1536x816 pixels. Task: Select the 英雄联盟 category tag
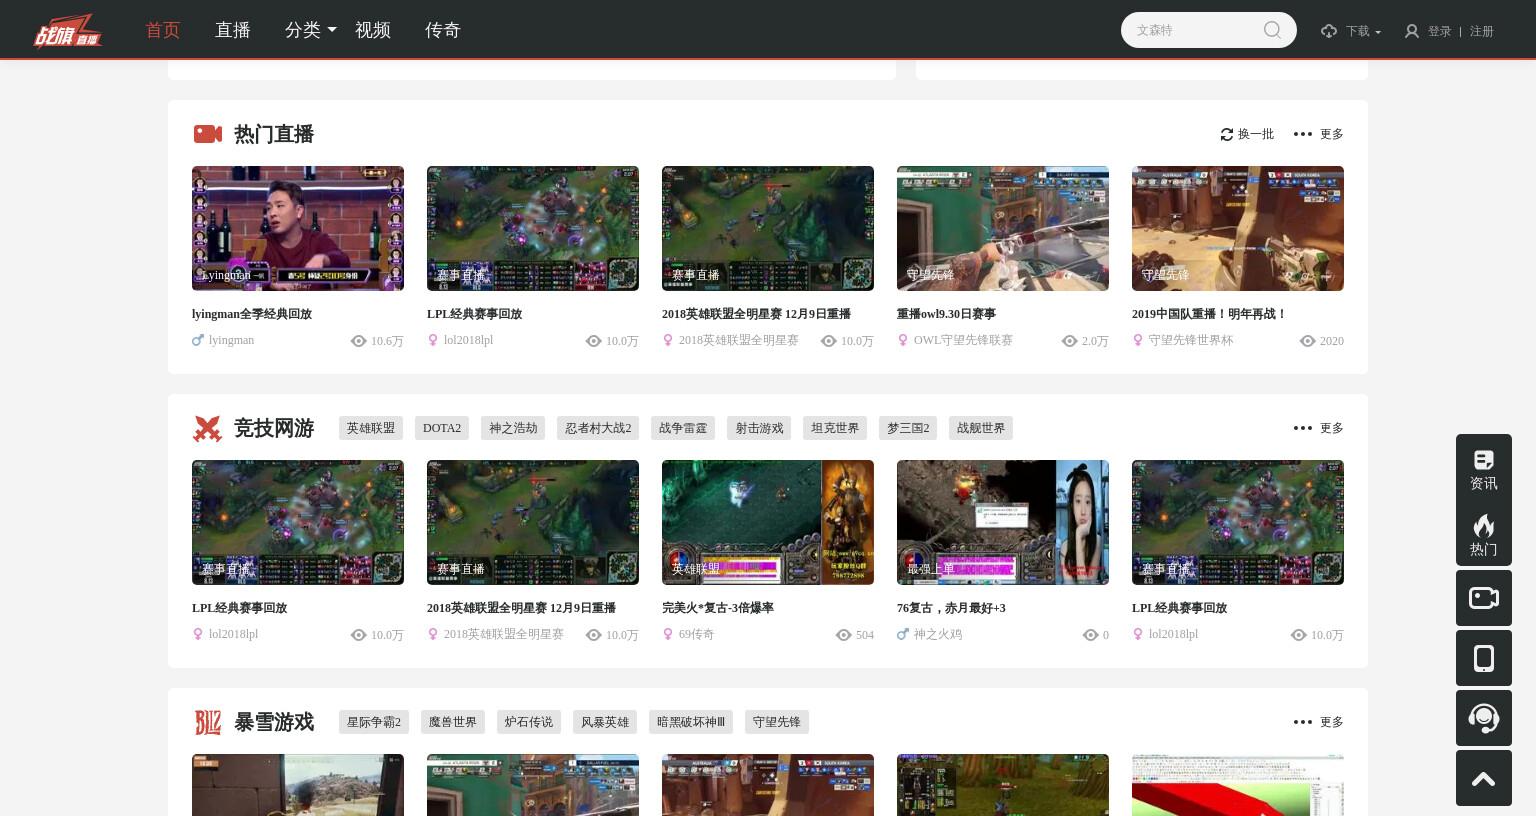pyautogui.click(x=371, y=428)
